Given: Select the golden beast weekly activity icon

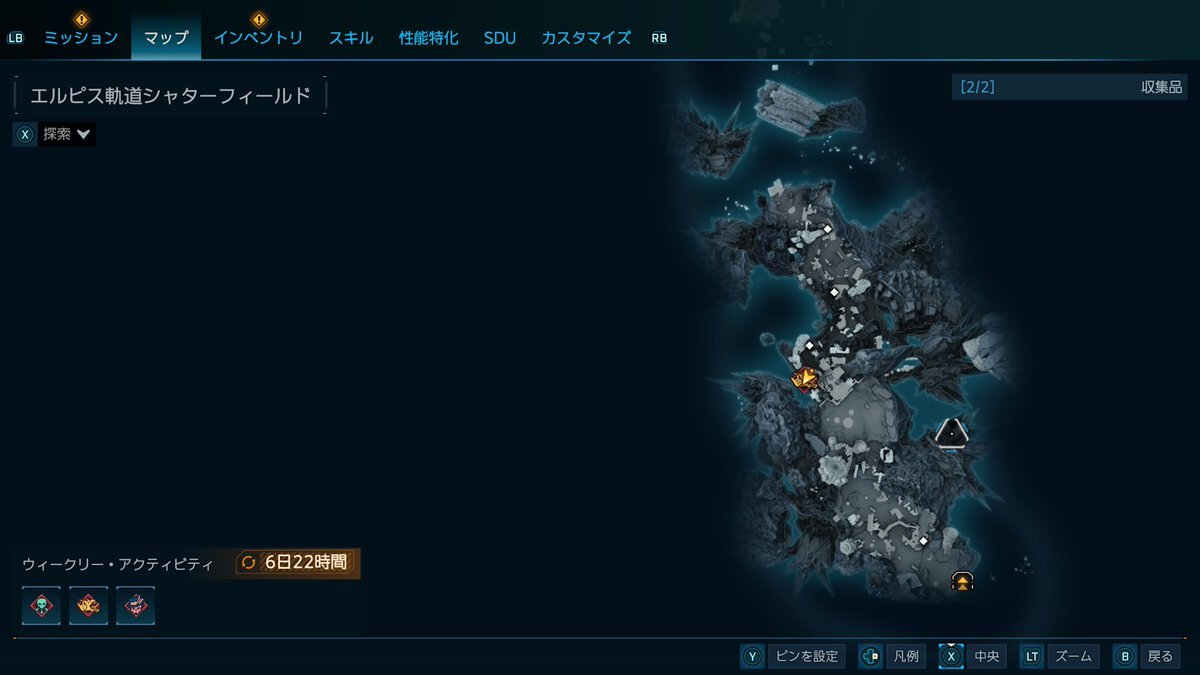Looking at the screenshot, I should (88, 606).
